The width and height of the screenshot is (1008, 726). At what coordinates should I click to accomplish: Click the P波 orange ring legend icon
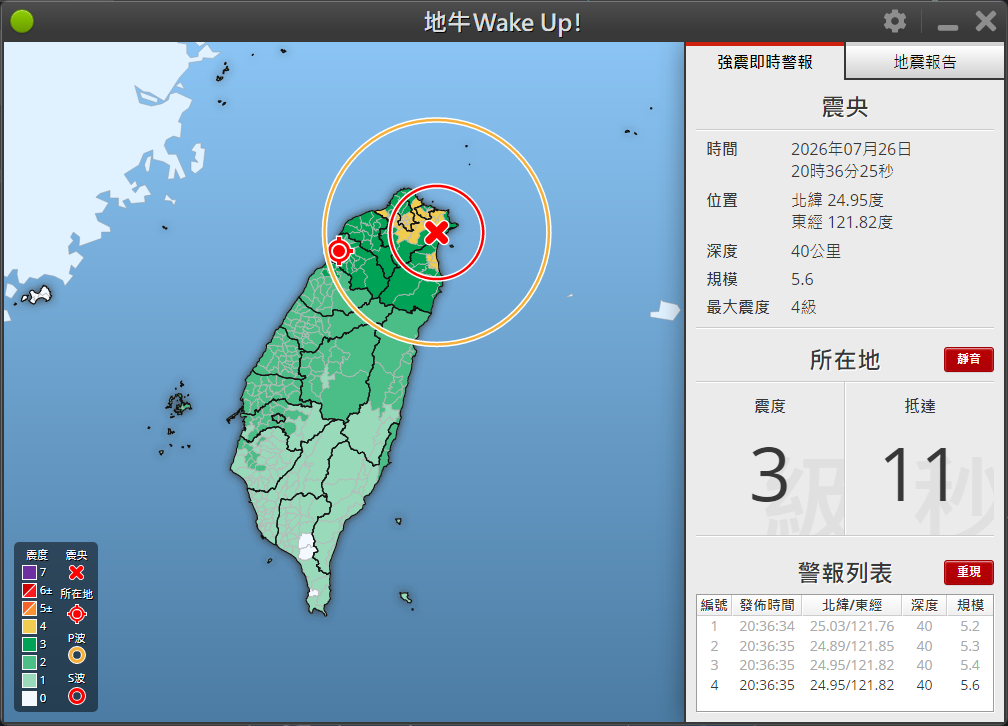[x=76, y=655]
